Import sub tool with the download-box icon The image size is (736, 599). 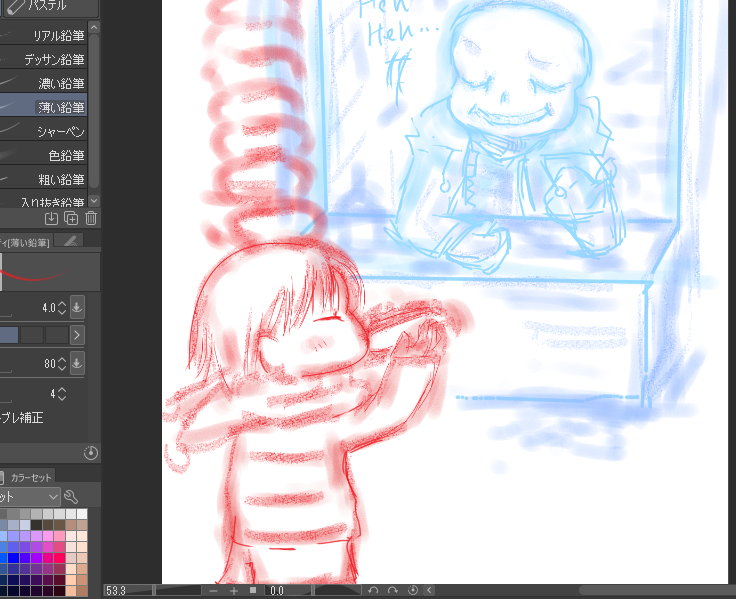(51, 218)
